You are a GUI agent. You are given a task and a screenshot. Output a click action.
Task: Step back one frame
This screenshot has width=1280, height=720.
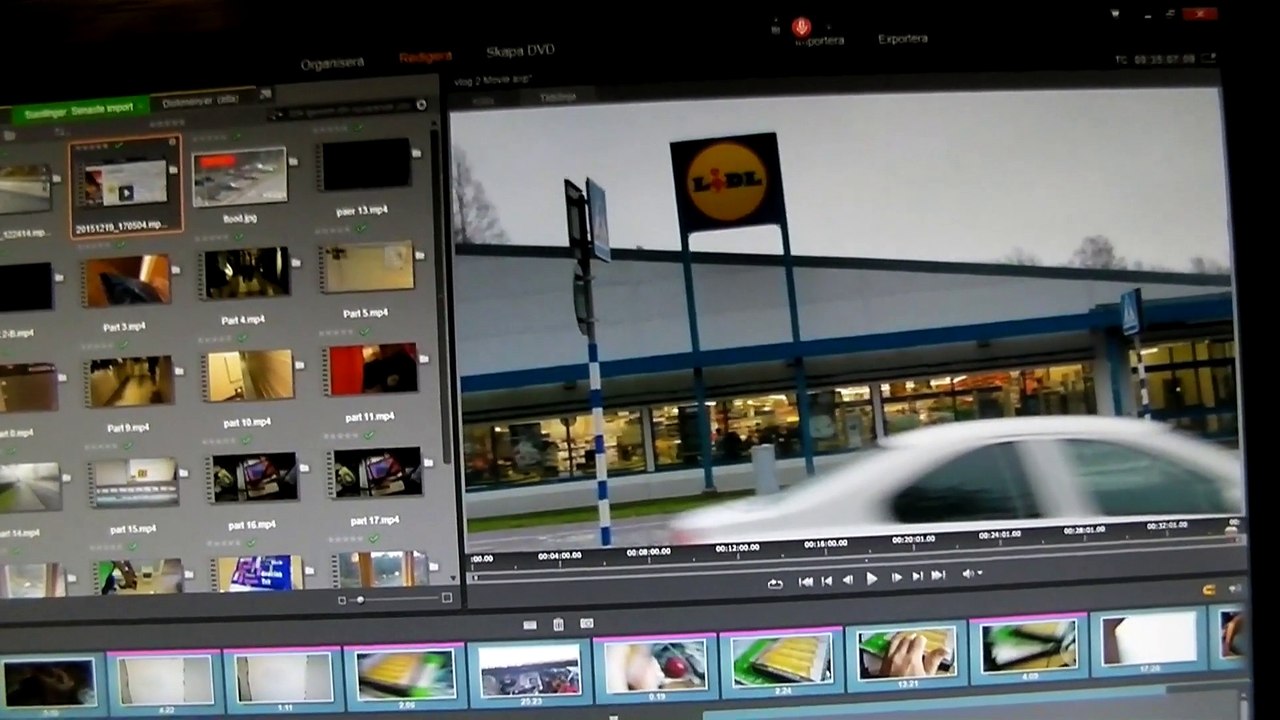pos(848,580)
